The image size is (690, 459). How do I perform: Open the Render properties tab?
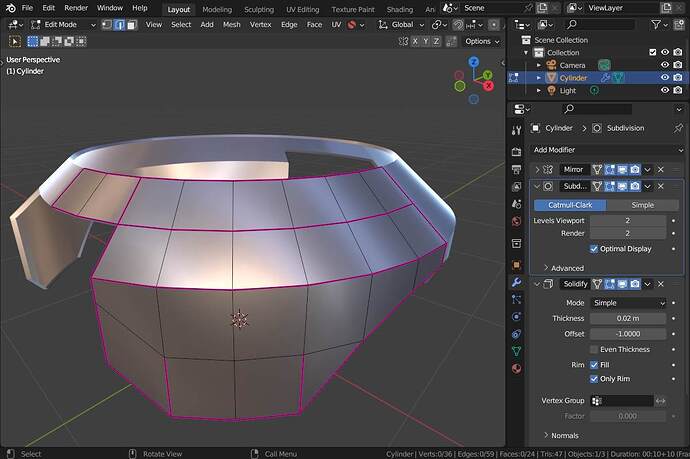(517, 152)
